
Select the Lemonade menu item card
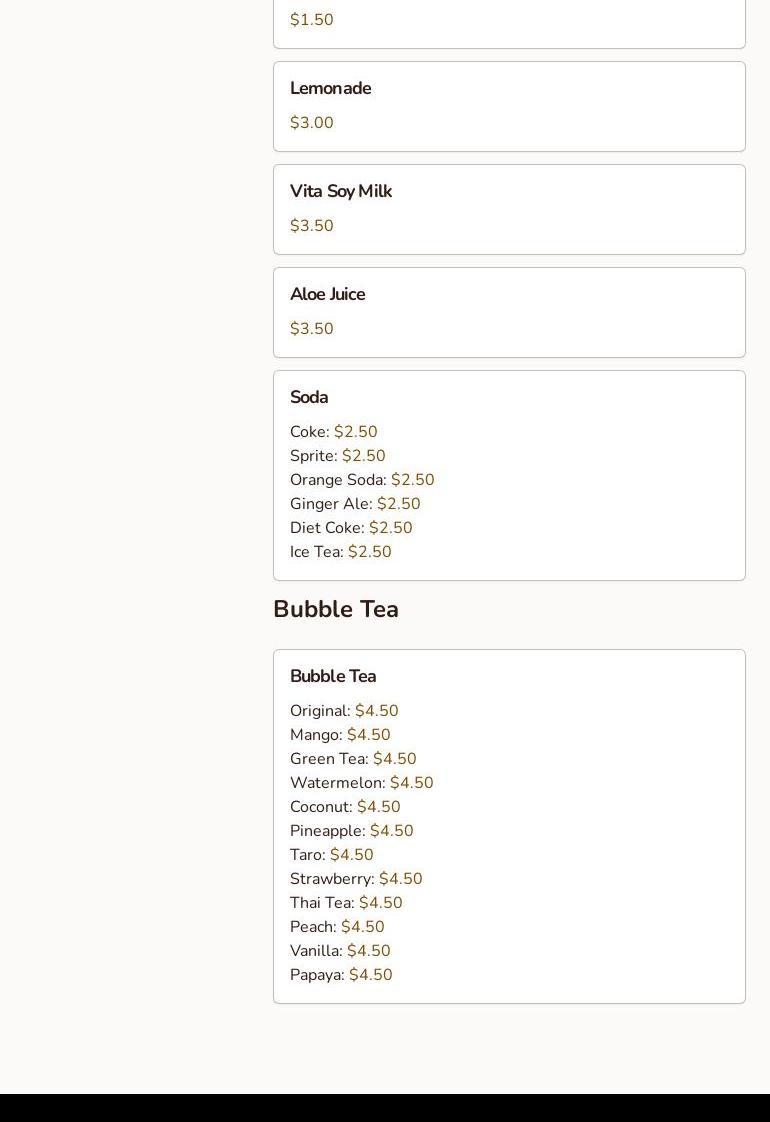tap(509, 107)
